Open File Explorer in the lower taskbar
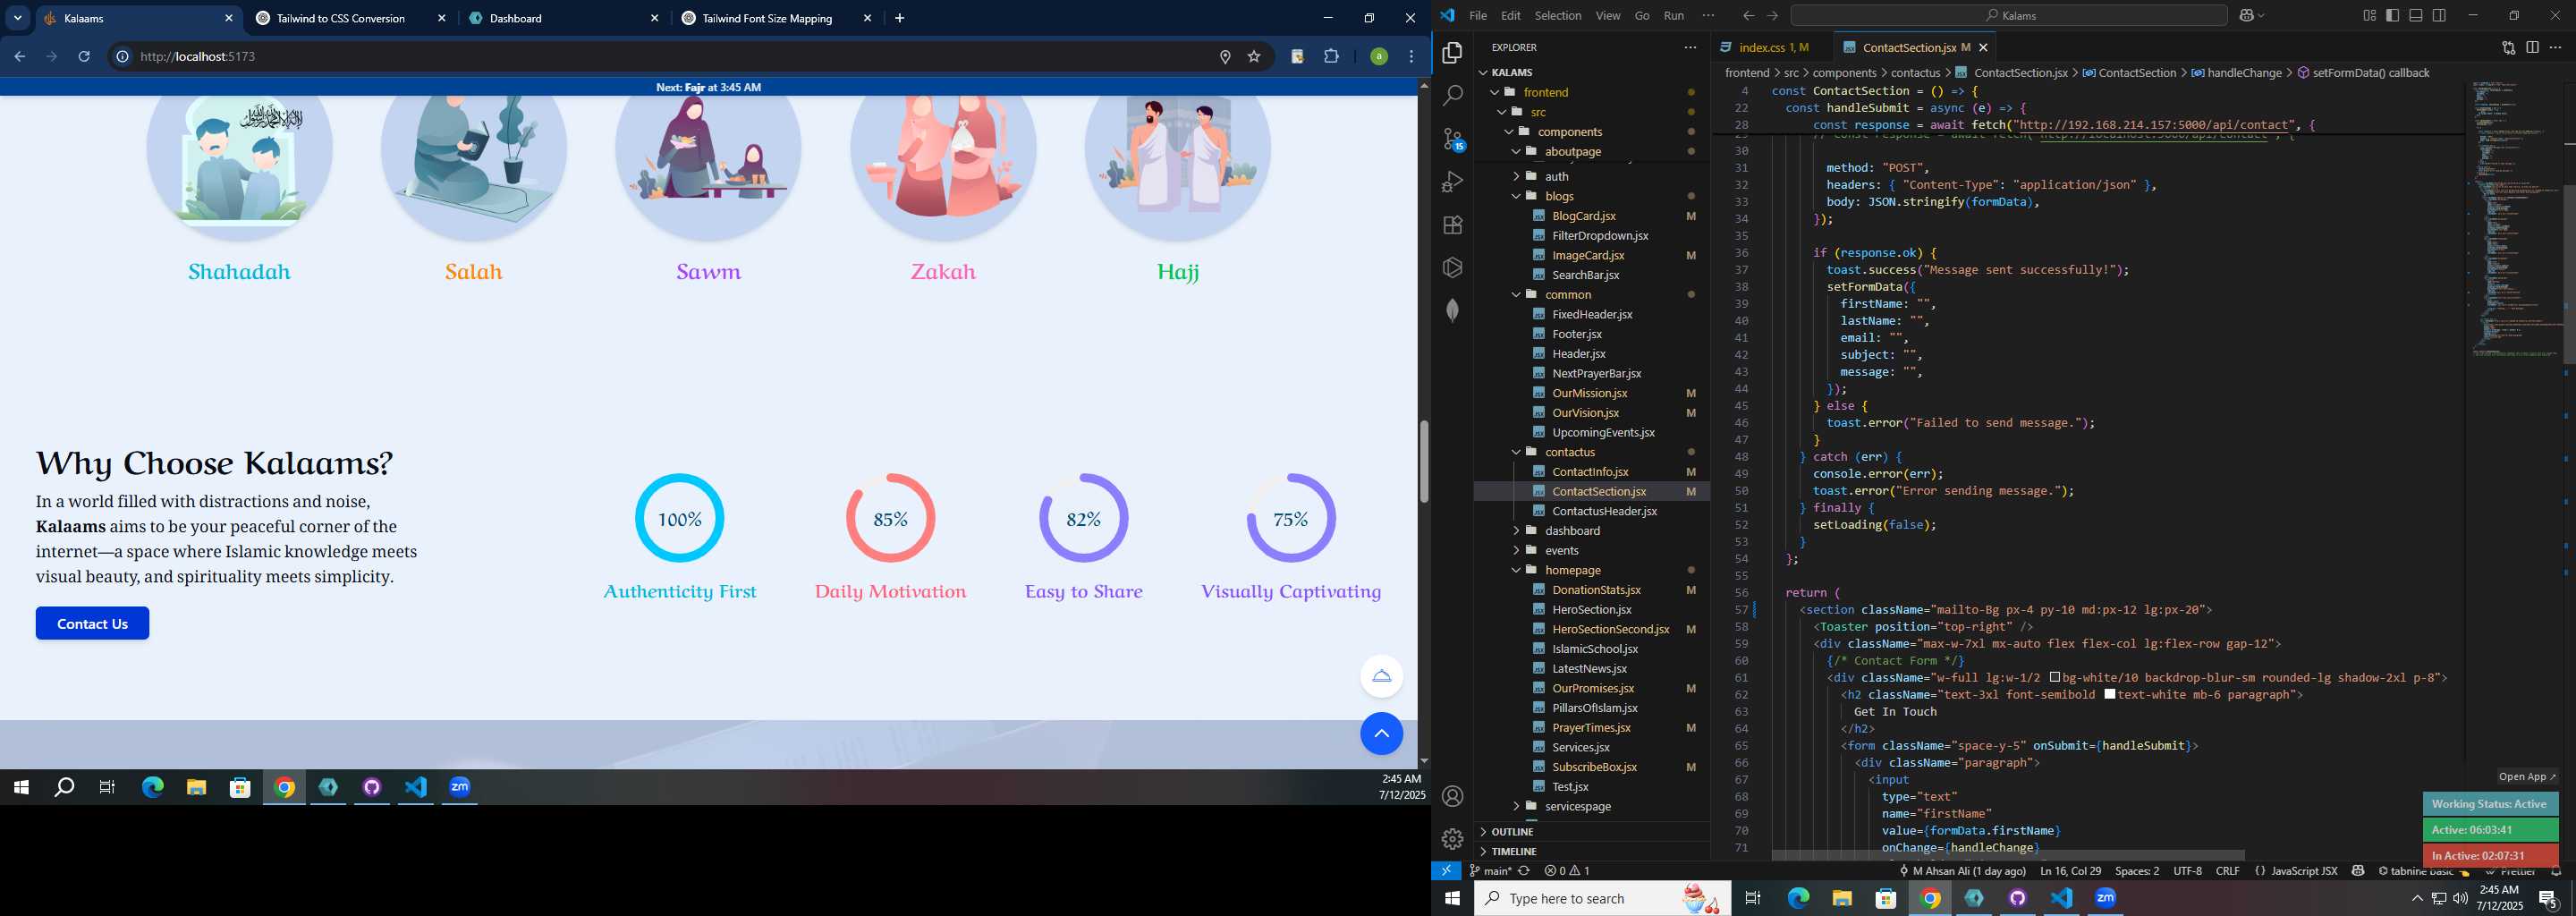The height and width of the screenshot is (916, 2576). tap(1842, 898)
